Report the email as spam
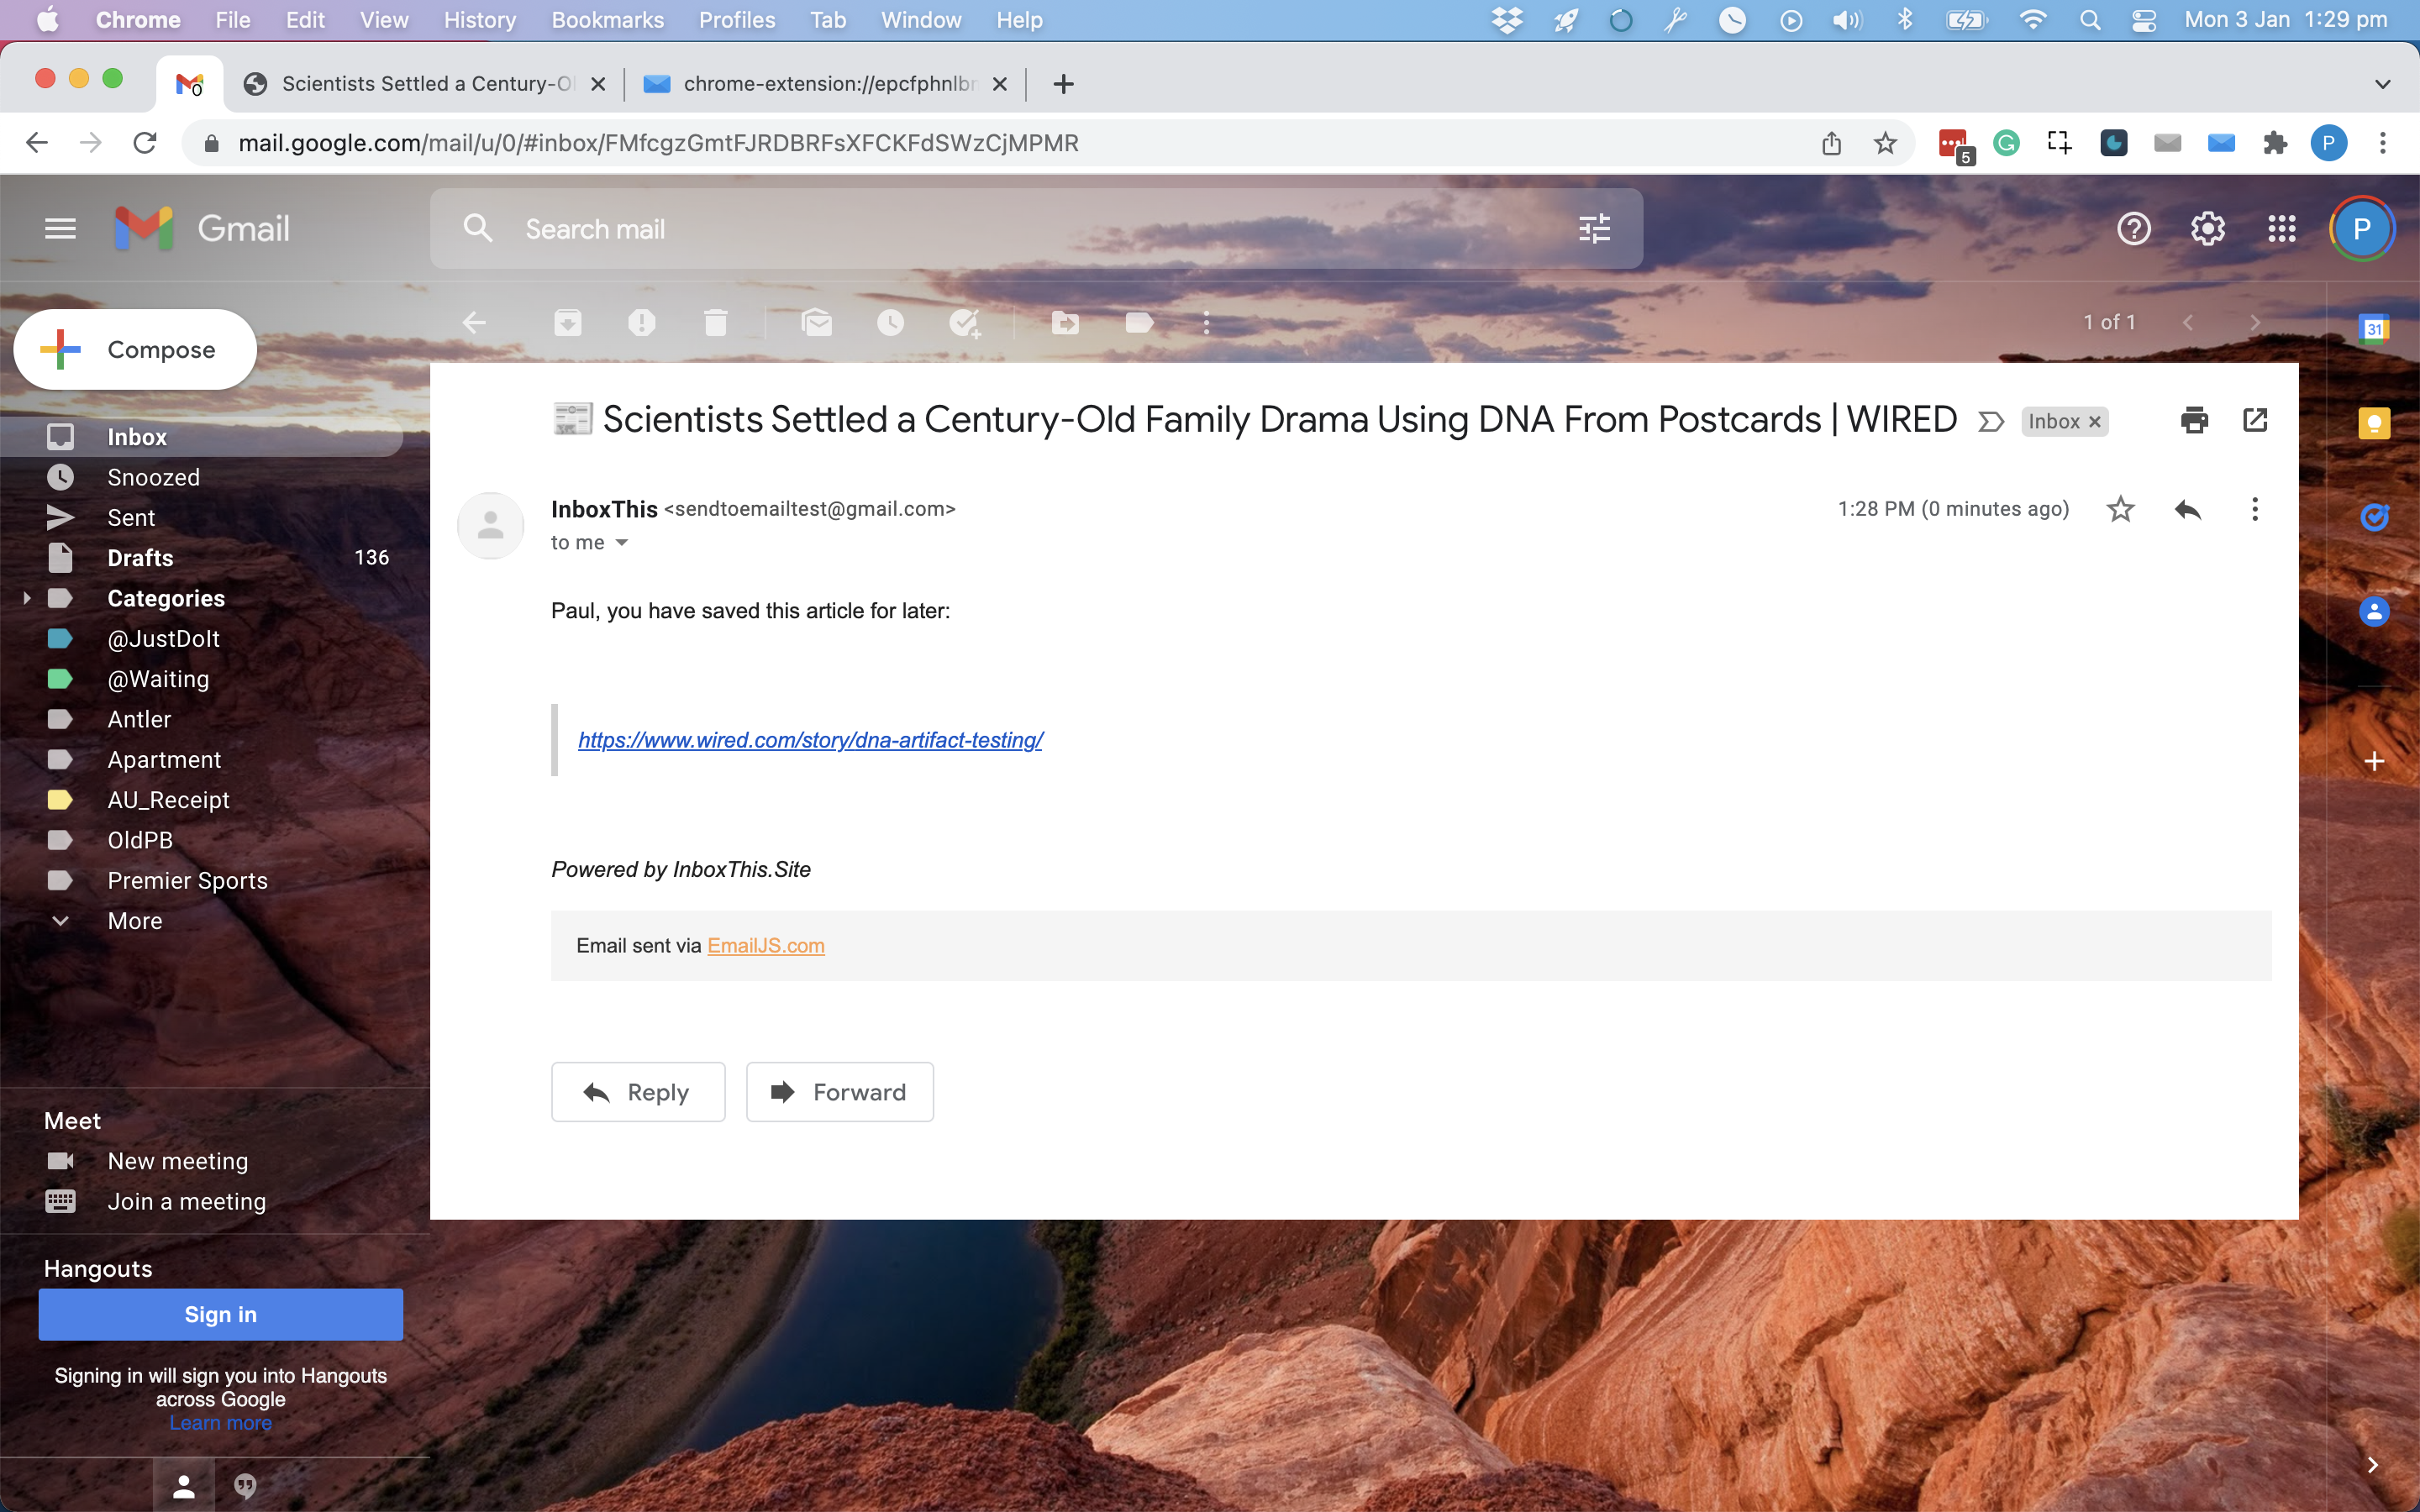Image resolution: width=2420 pixels, height=1512 pixels. [x=643, y=322]
